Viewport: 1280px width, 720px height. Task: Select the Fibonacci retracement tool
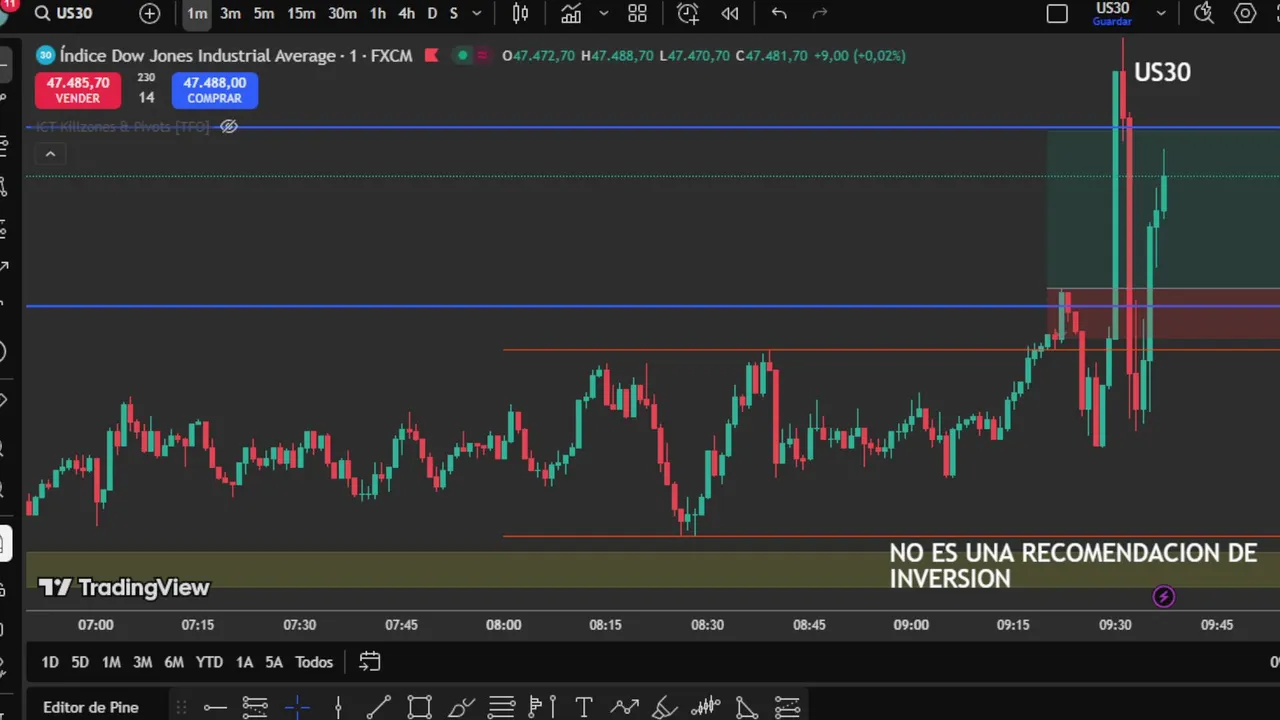(255, 707)
